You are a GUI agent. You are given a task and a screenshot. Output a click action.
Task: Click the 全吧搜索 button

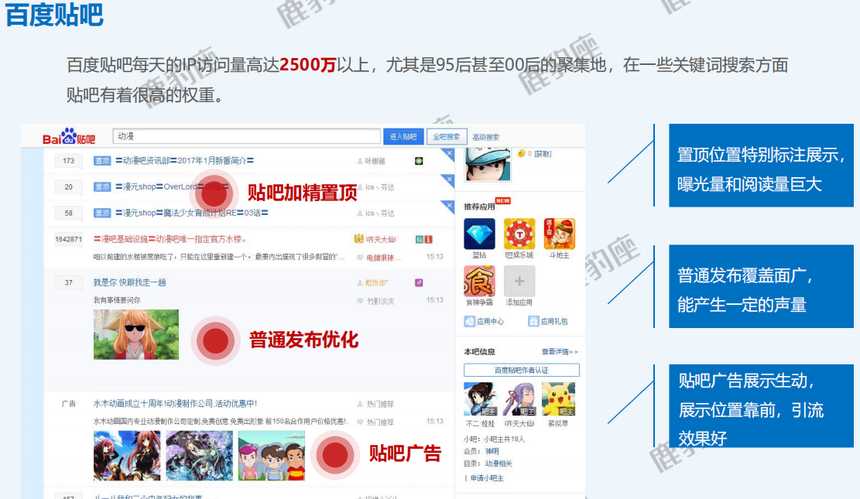tap(446, 137)
